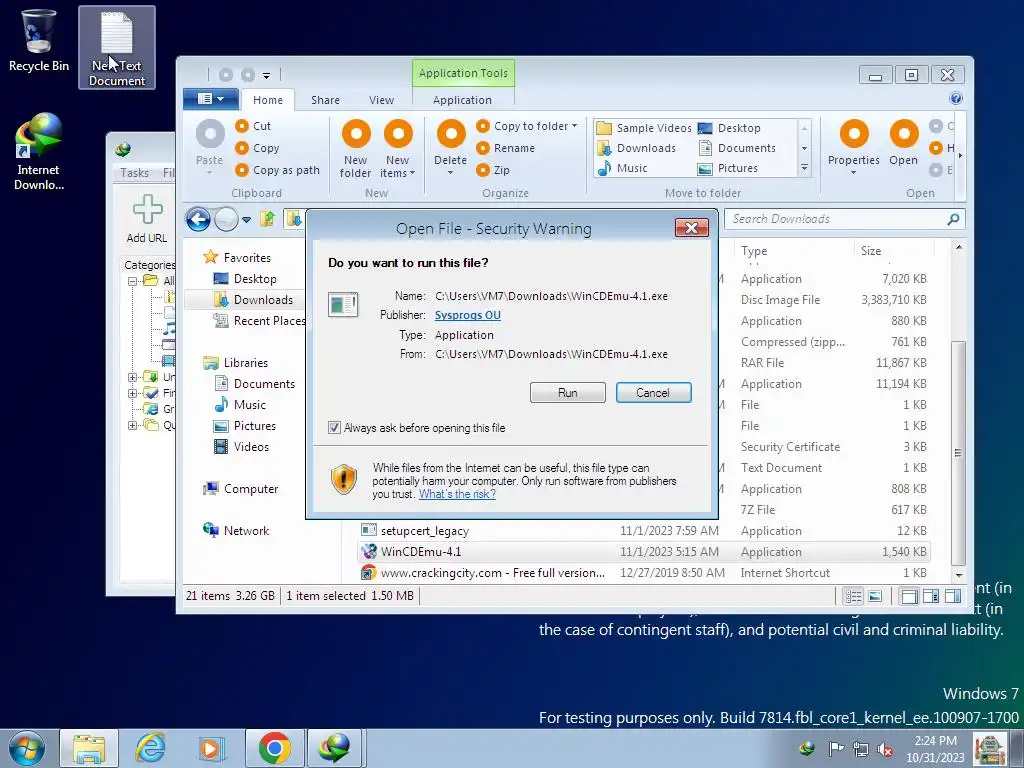The height and width of the screenshot is (768, 1024).
Task: Click the Copy icon in Clipboard group
Action: pyautogui.click(x=242, y=148)
